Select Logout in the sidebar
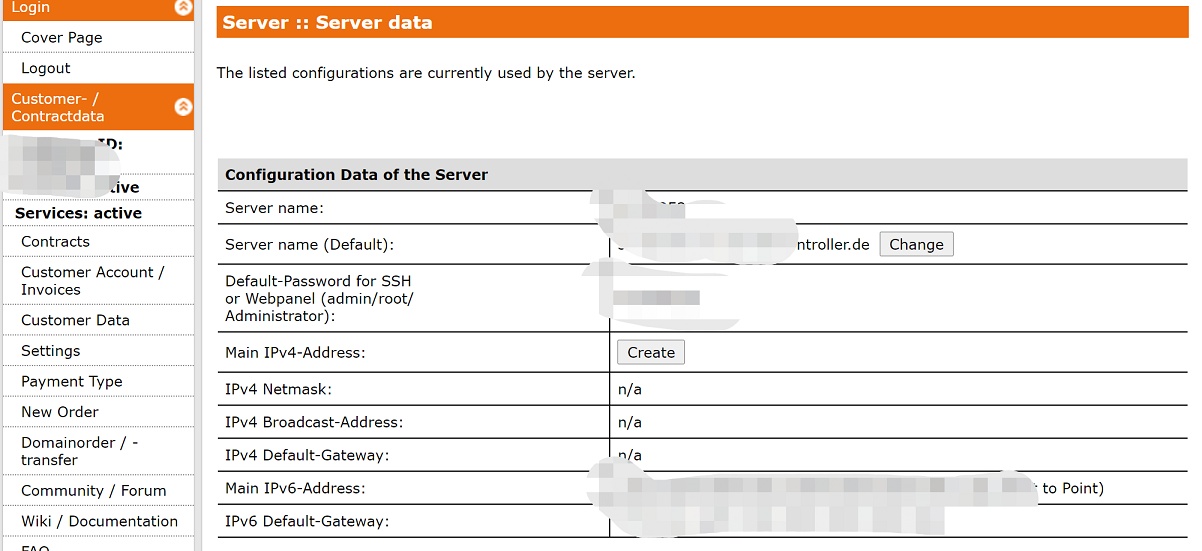The image size is (1202, 551). tap(46, 68)
